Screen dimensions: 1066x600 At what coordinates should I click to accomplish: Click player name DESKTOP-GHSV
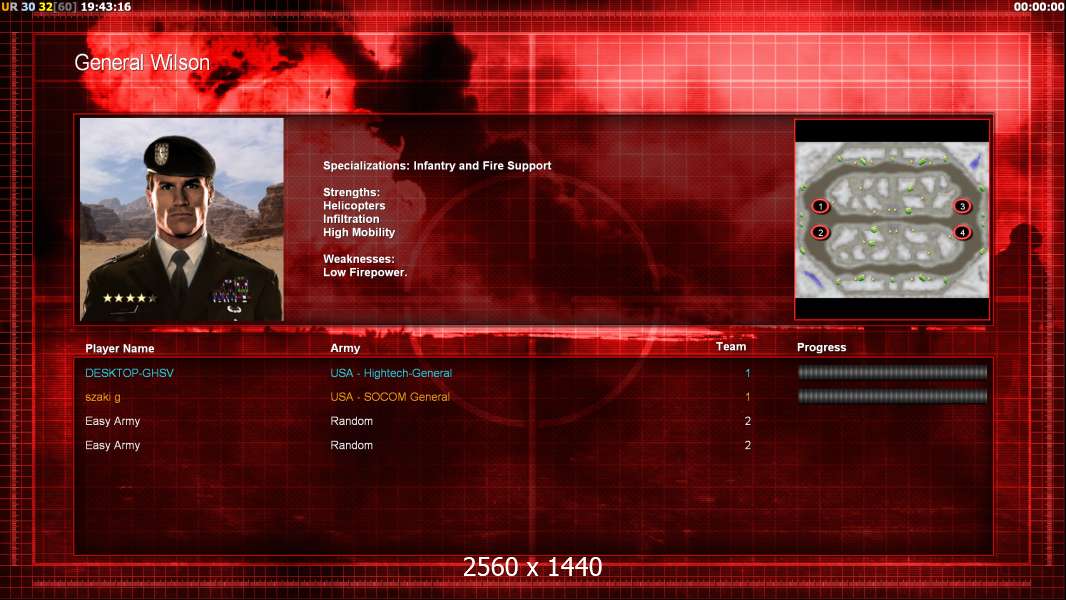[x=129, y=373]
